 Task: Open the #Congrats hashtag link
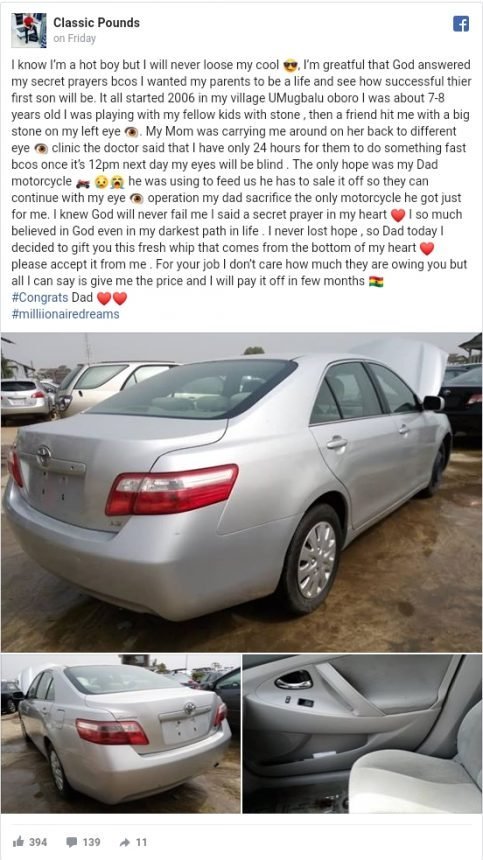39,298
